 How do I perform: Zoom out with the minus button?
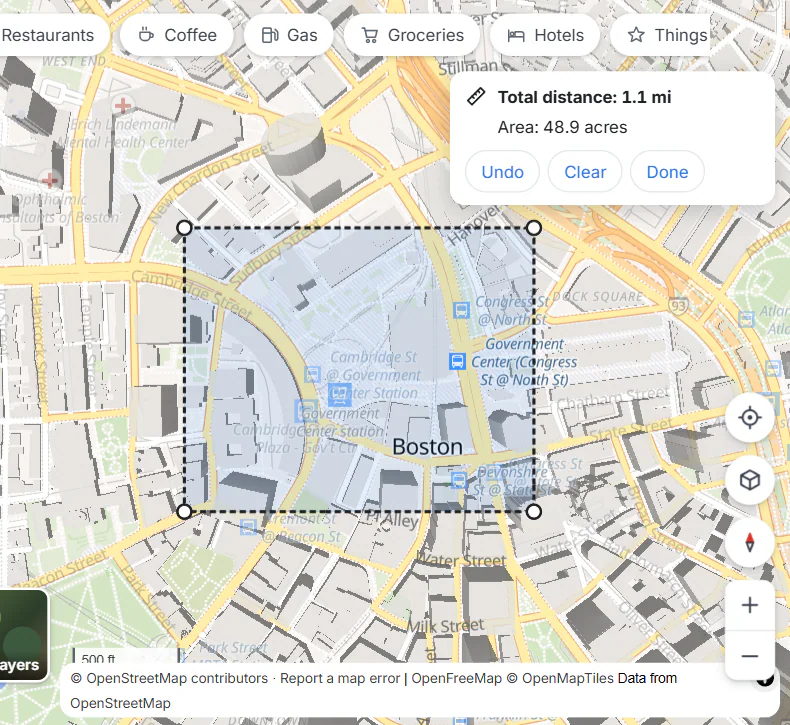pyautogui.click(x=750, y=655)
